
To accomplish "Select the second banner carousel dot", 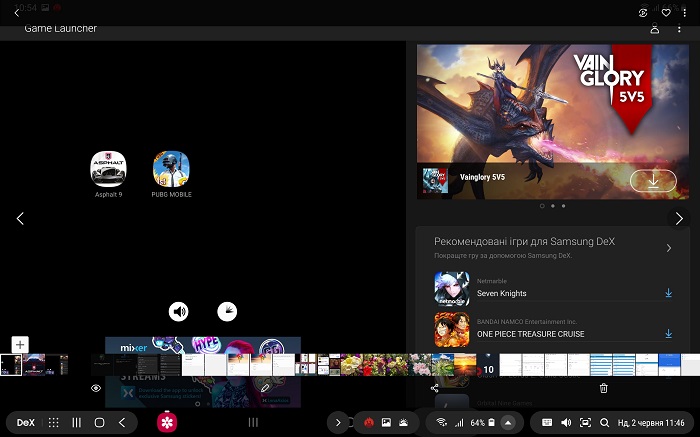I will 553,206.
